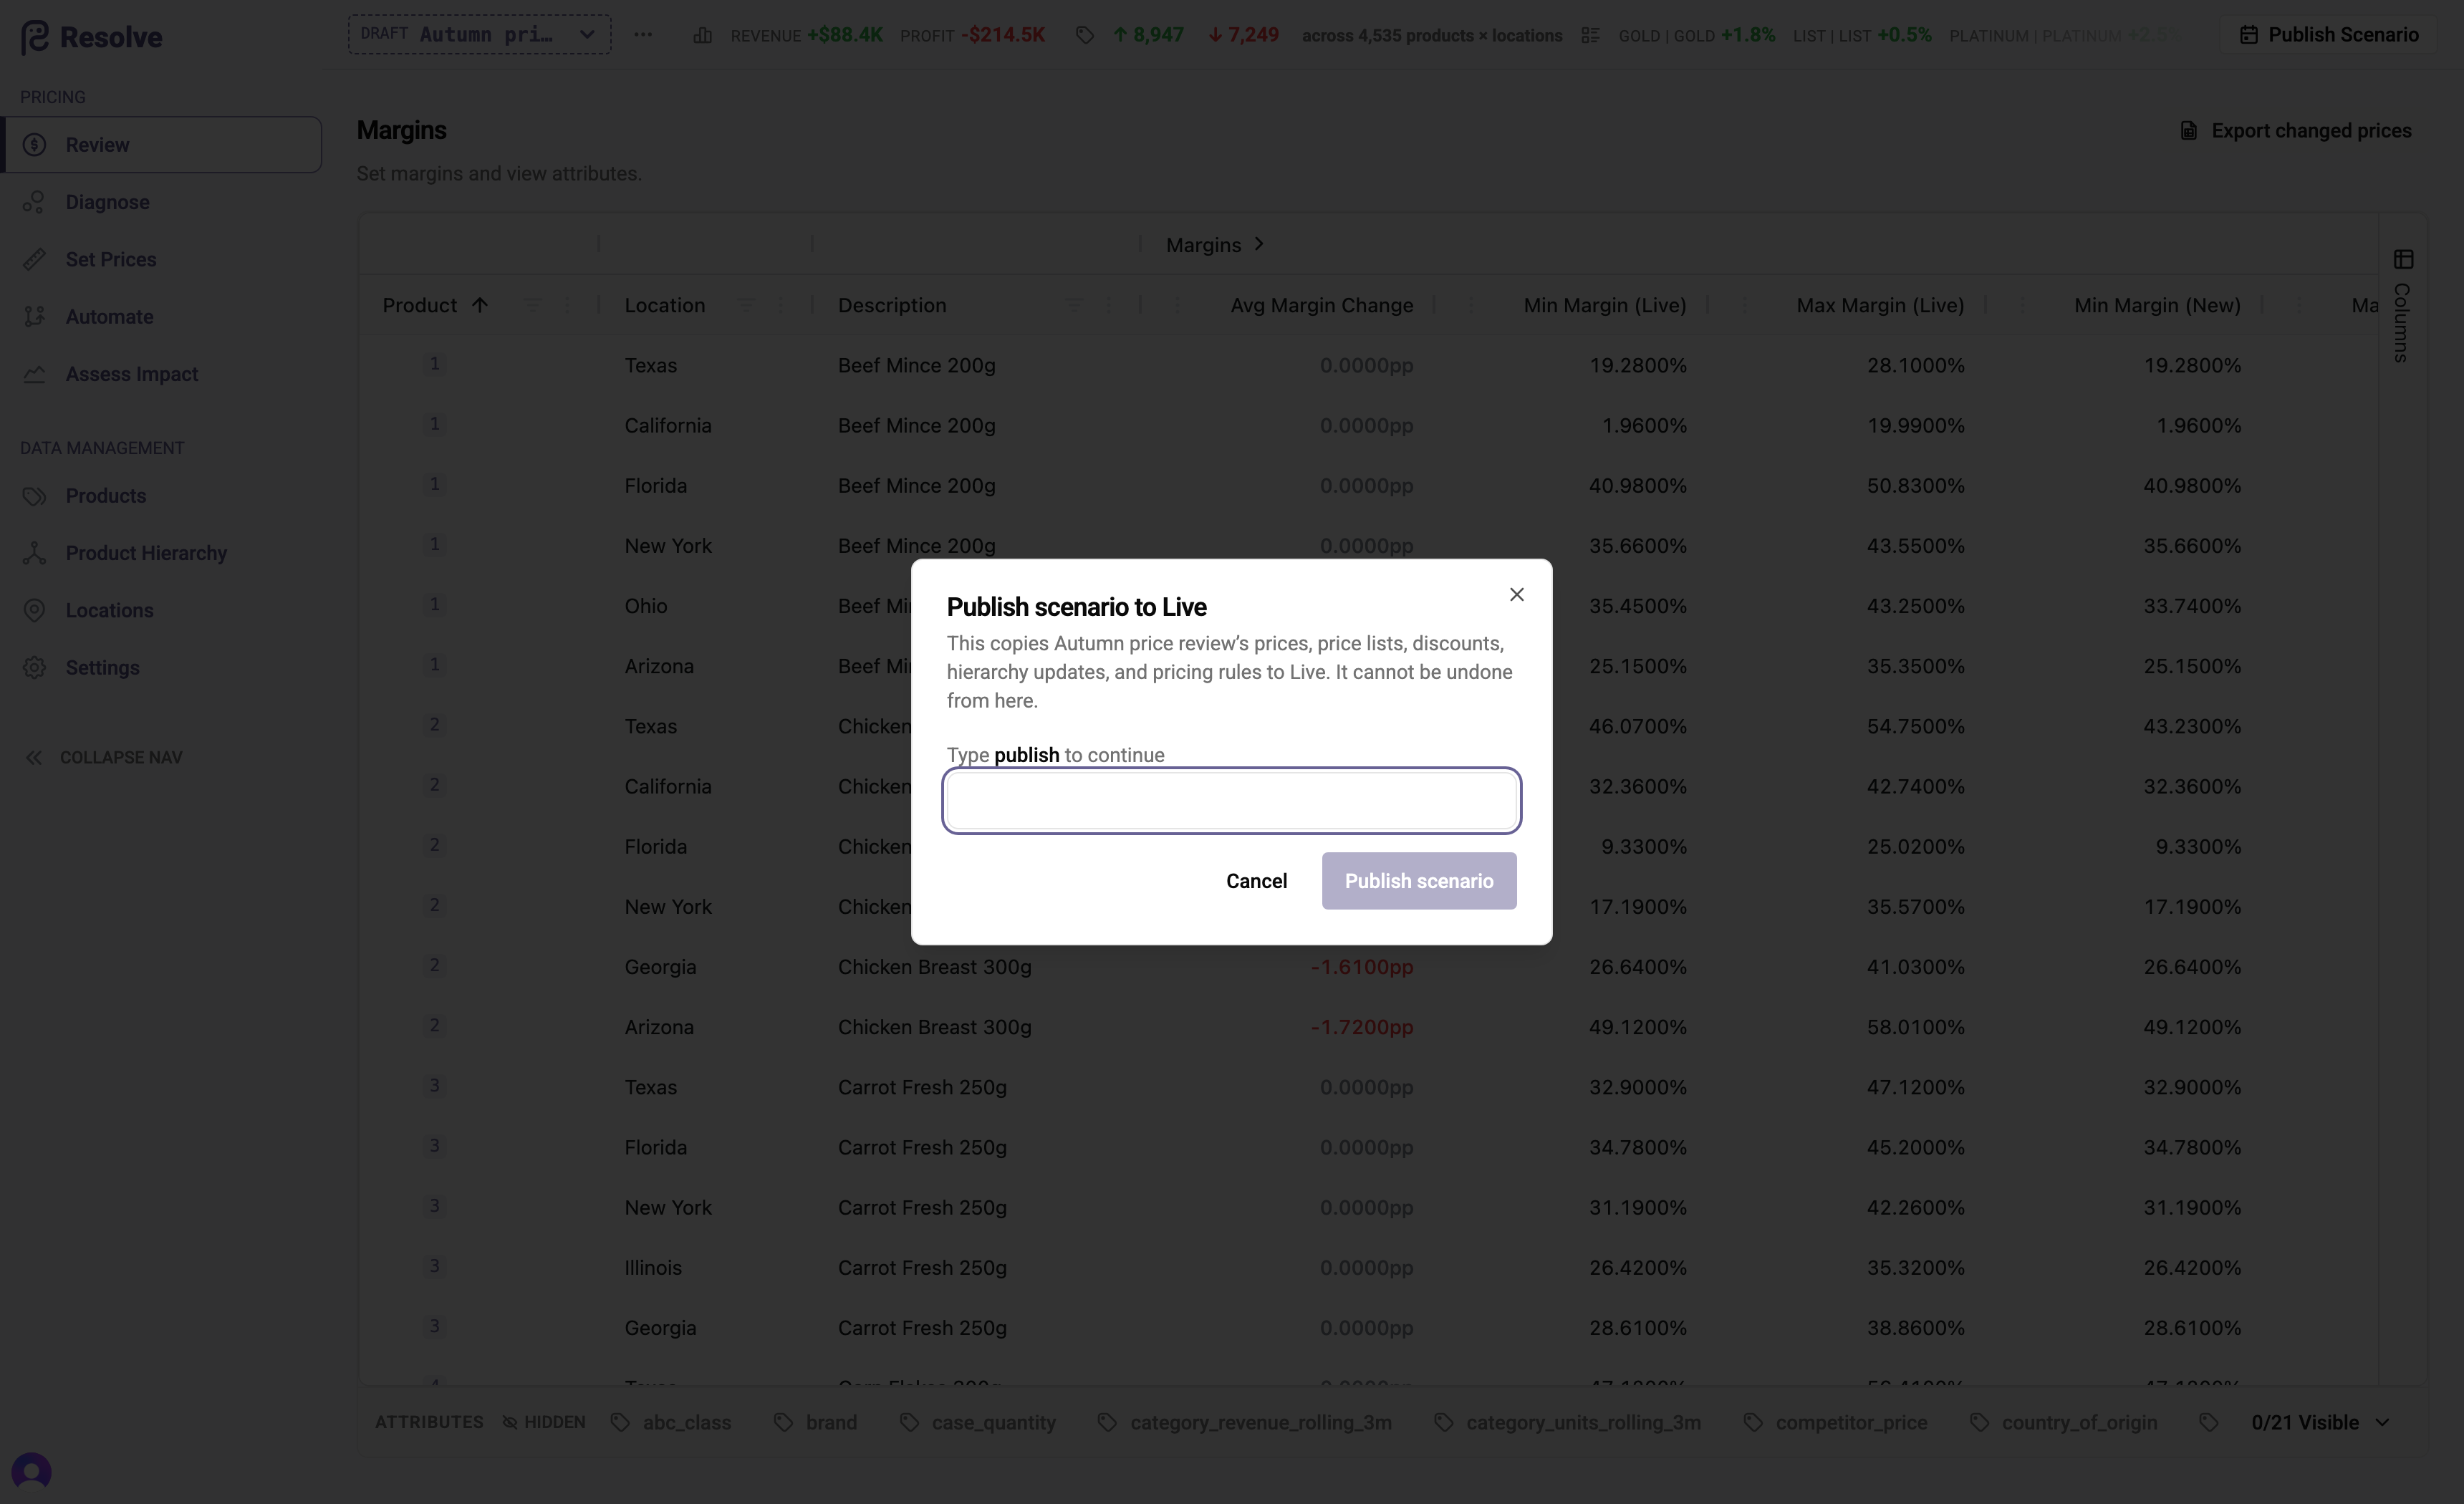Open the scenario ellipsis options menu
The image size is (2464, 1504).
click(x=643, y=35)
